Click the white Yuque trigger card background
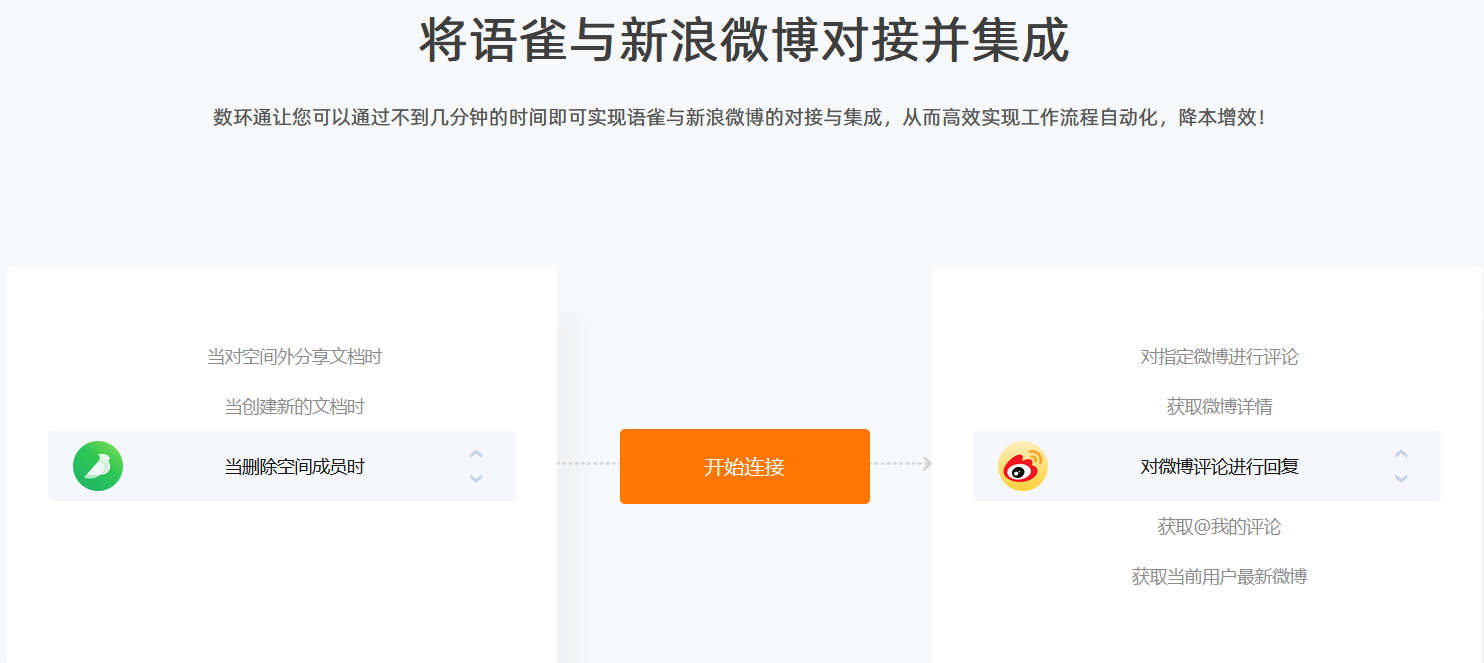The image size is (1484, 663). point(282,580)
